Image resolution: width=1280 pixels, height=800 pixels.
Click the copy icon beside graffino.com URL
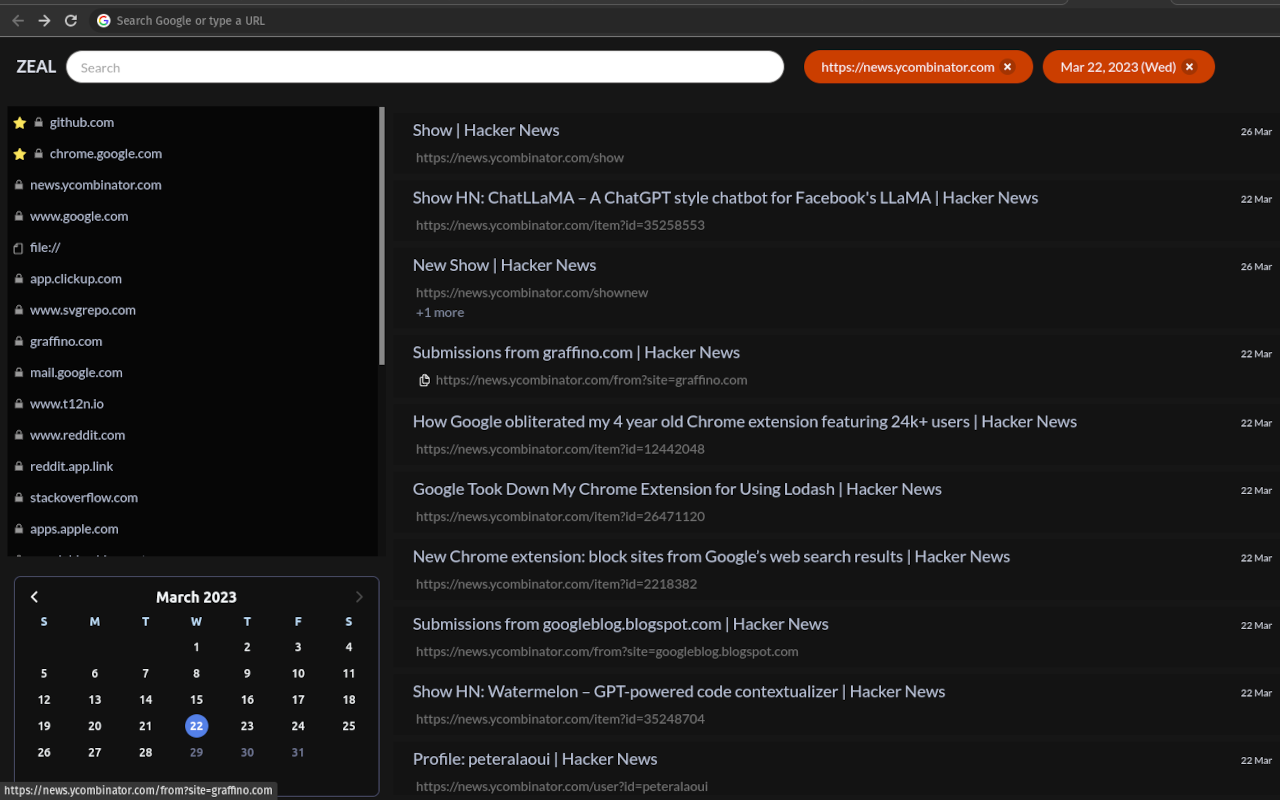click(424, 380)
